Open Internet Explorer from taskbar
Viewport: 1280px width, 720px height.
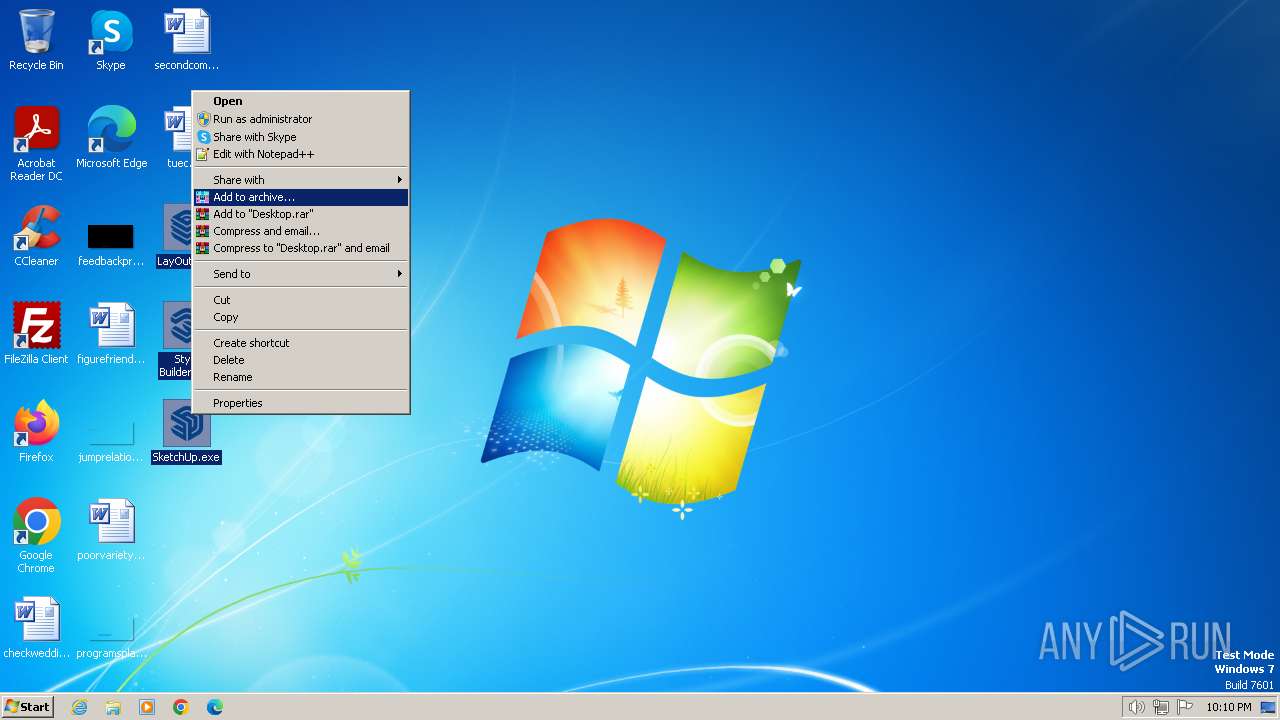click(x=79, y=707)
